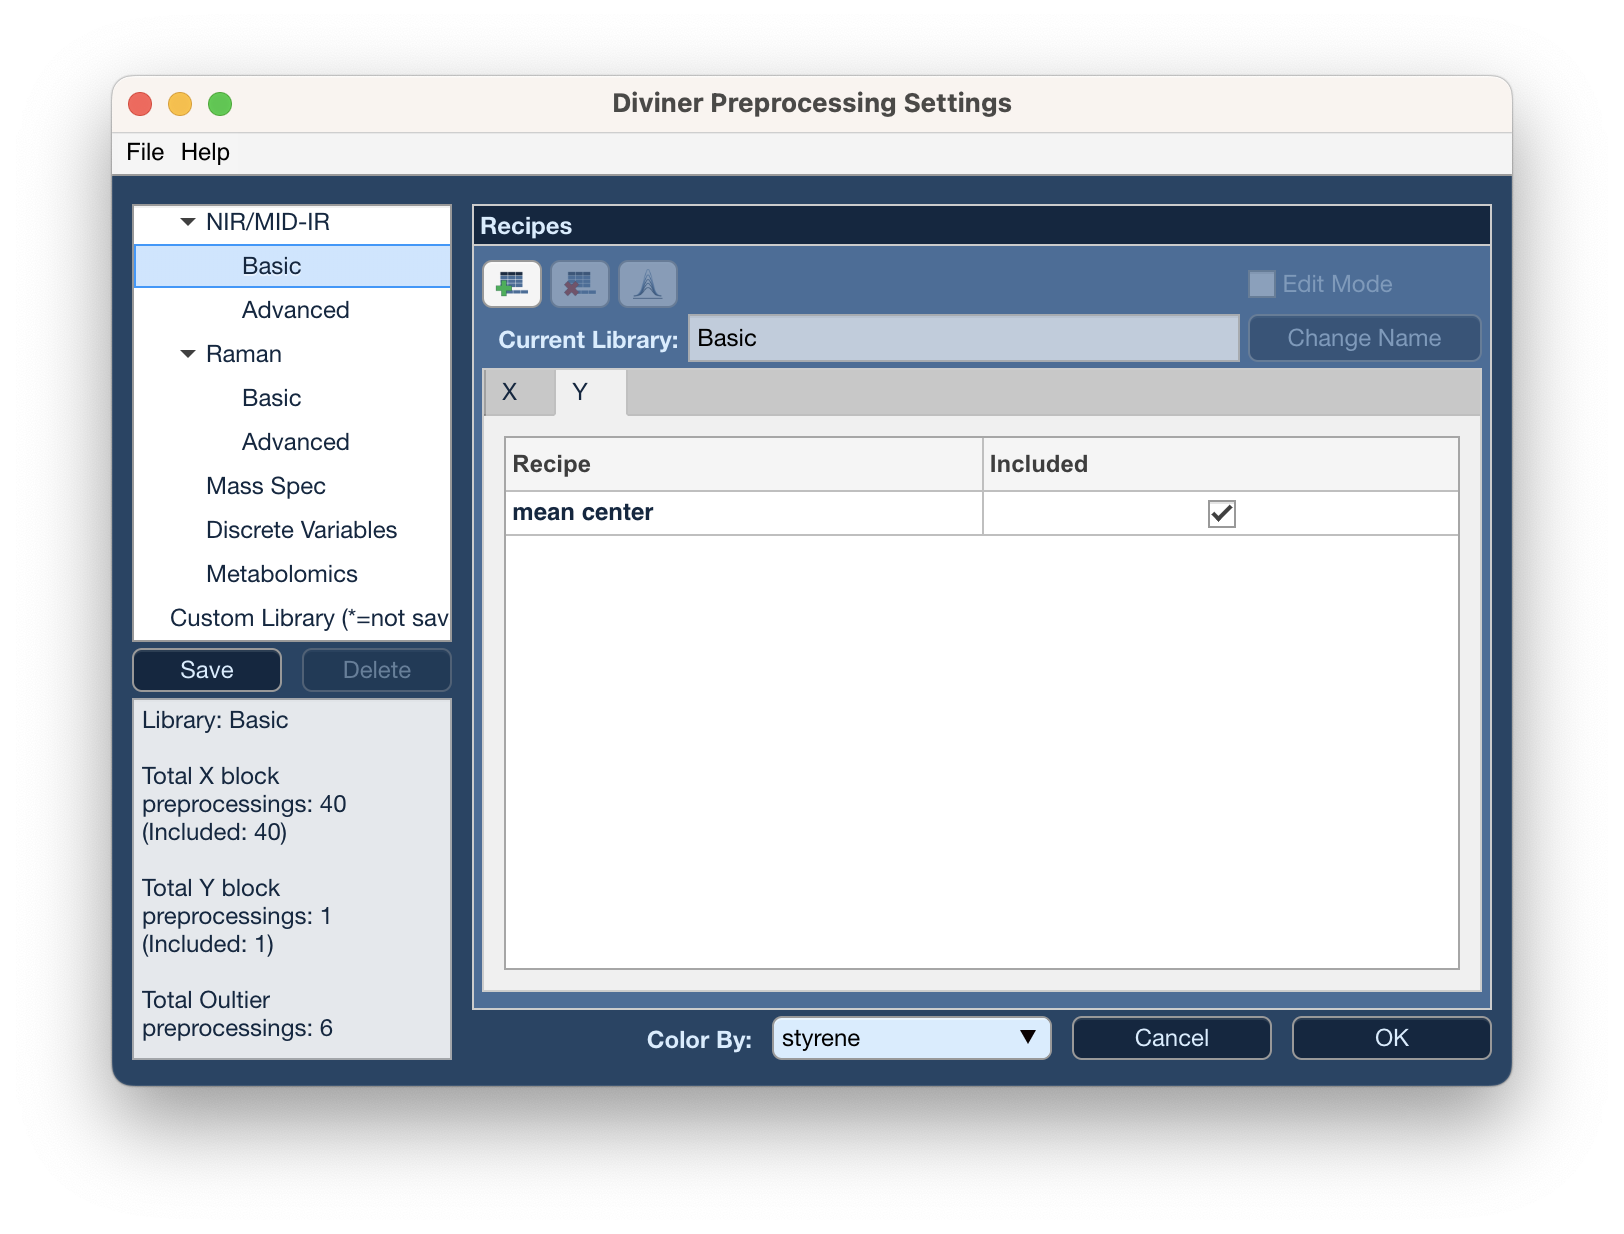Screen dimensions: 1624x1234
Task: Select the Mass Spec library
Action: pos(266,486)
